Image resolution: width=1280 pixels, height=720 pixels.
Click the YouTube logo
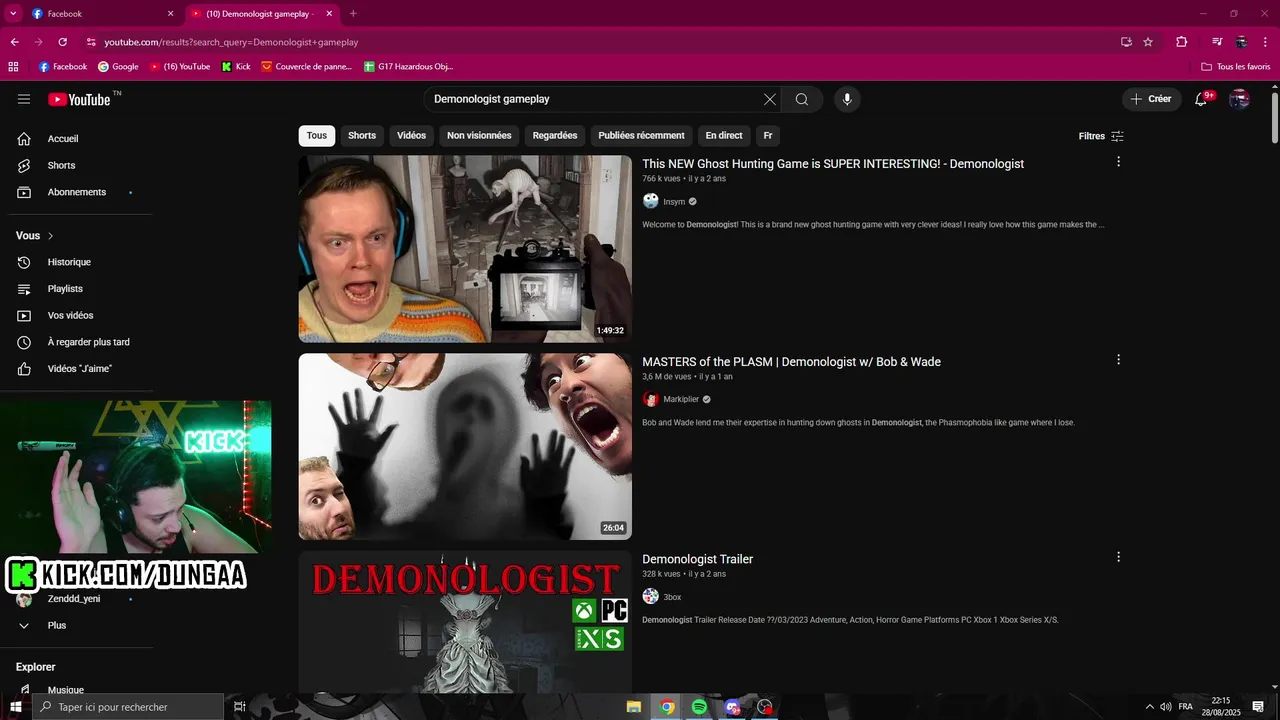[79, 99]
